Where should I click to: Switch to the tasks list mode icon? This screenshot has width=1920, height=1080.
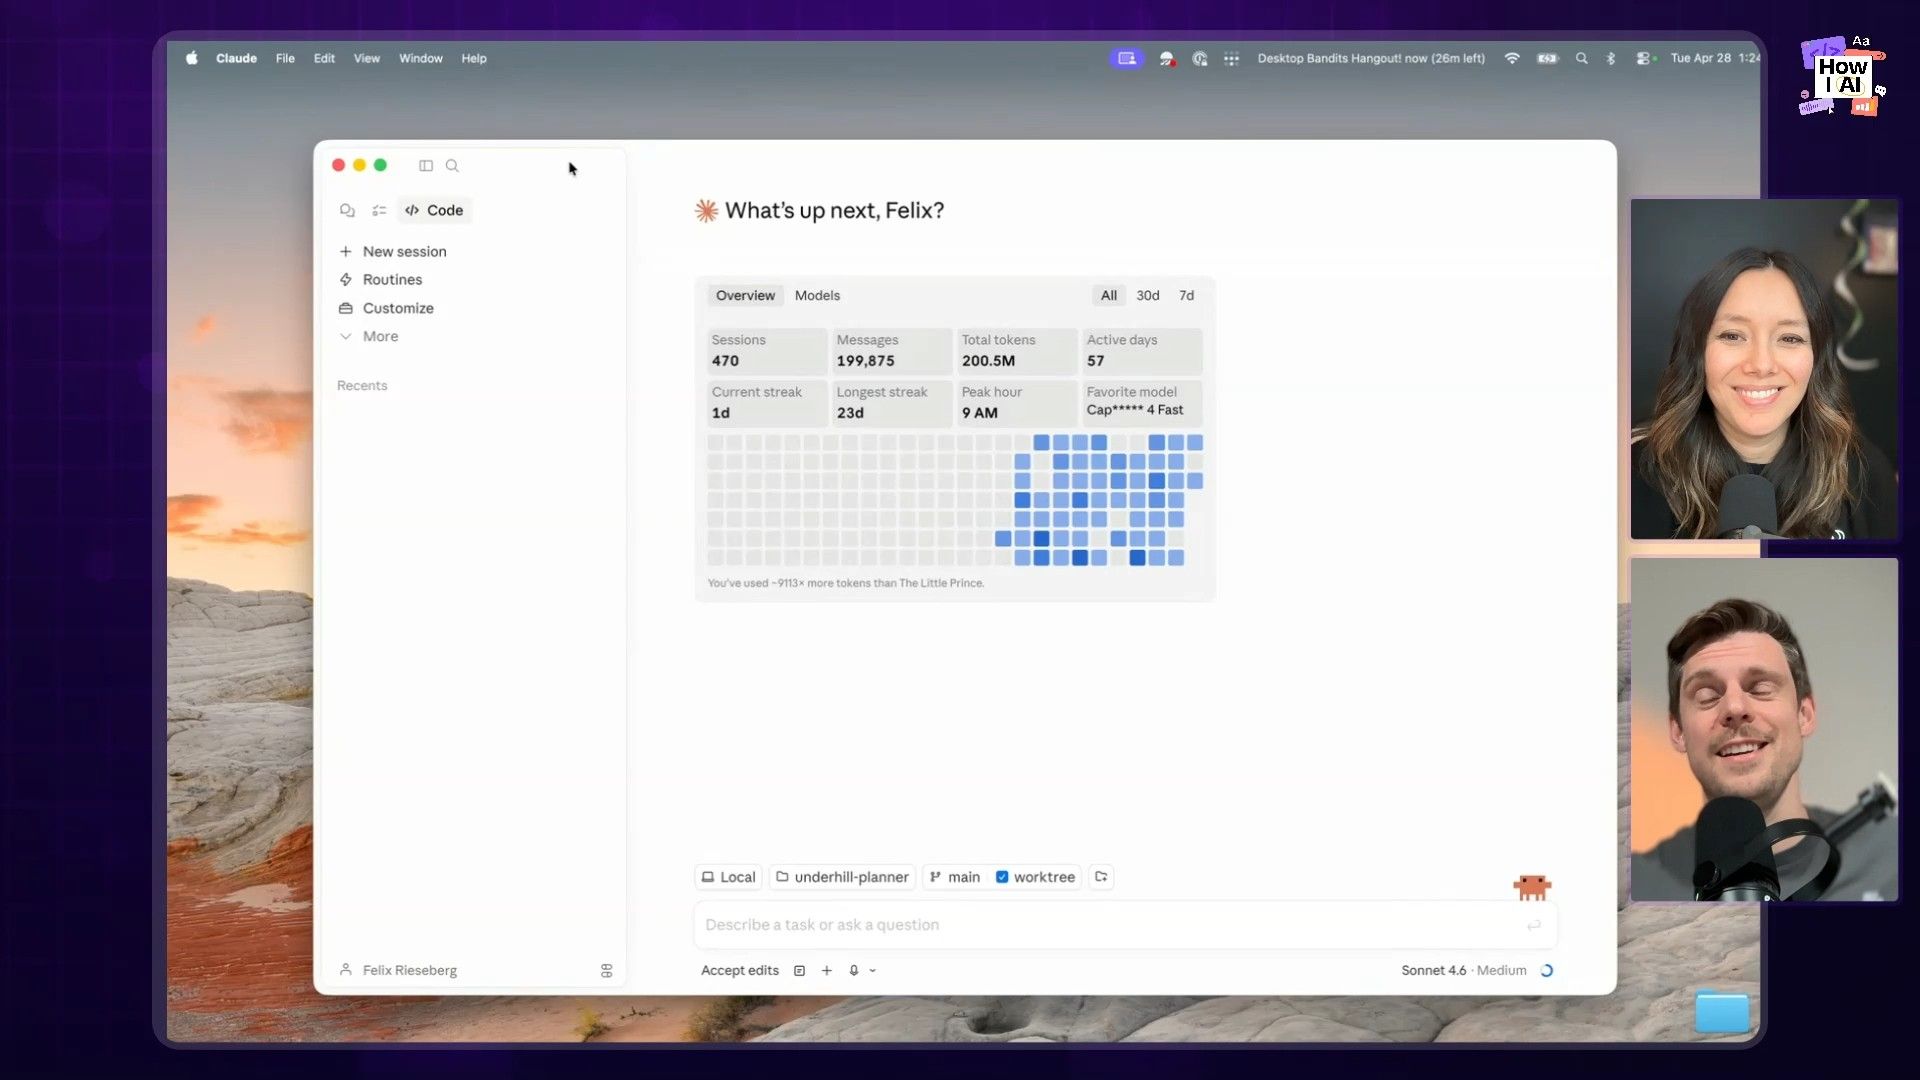point(379,210)
